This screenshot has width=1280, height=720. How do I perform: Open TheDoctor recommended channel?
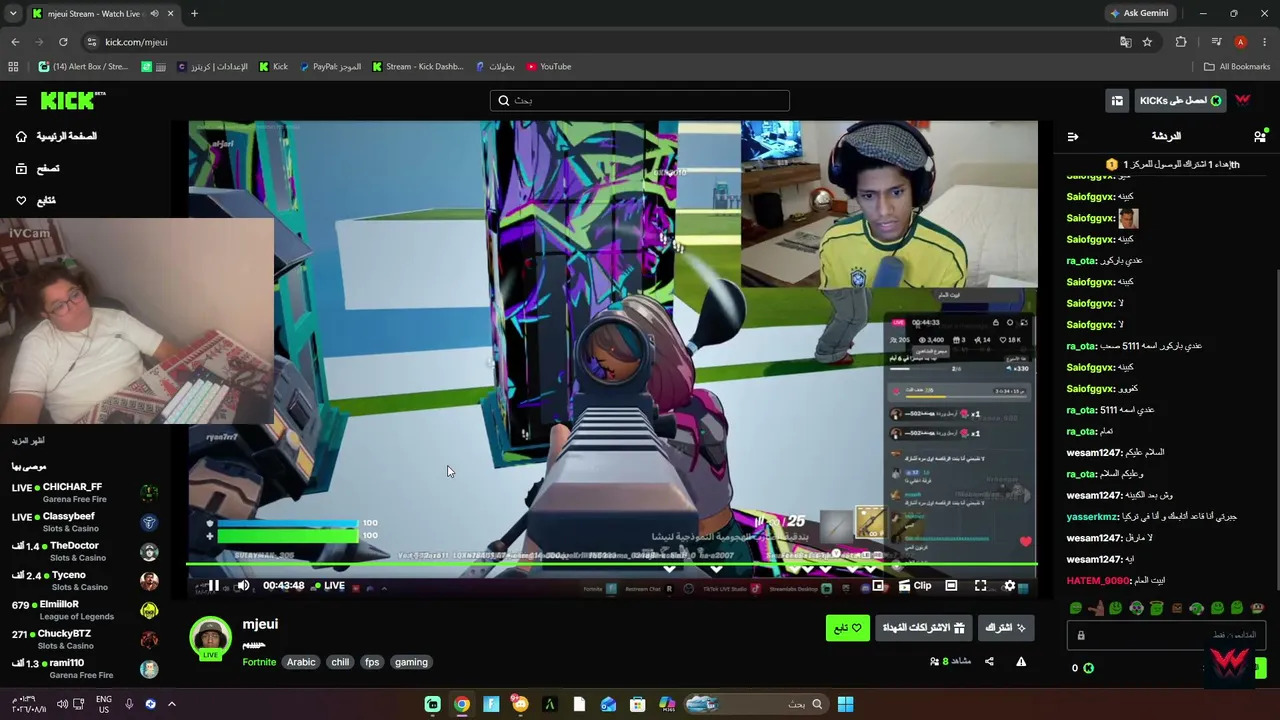click(84, 551)
